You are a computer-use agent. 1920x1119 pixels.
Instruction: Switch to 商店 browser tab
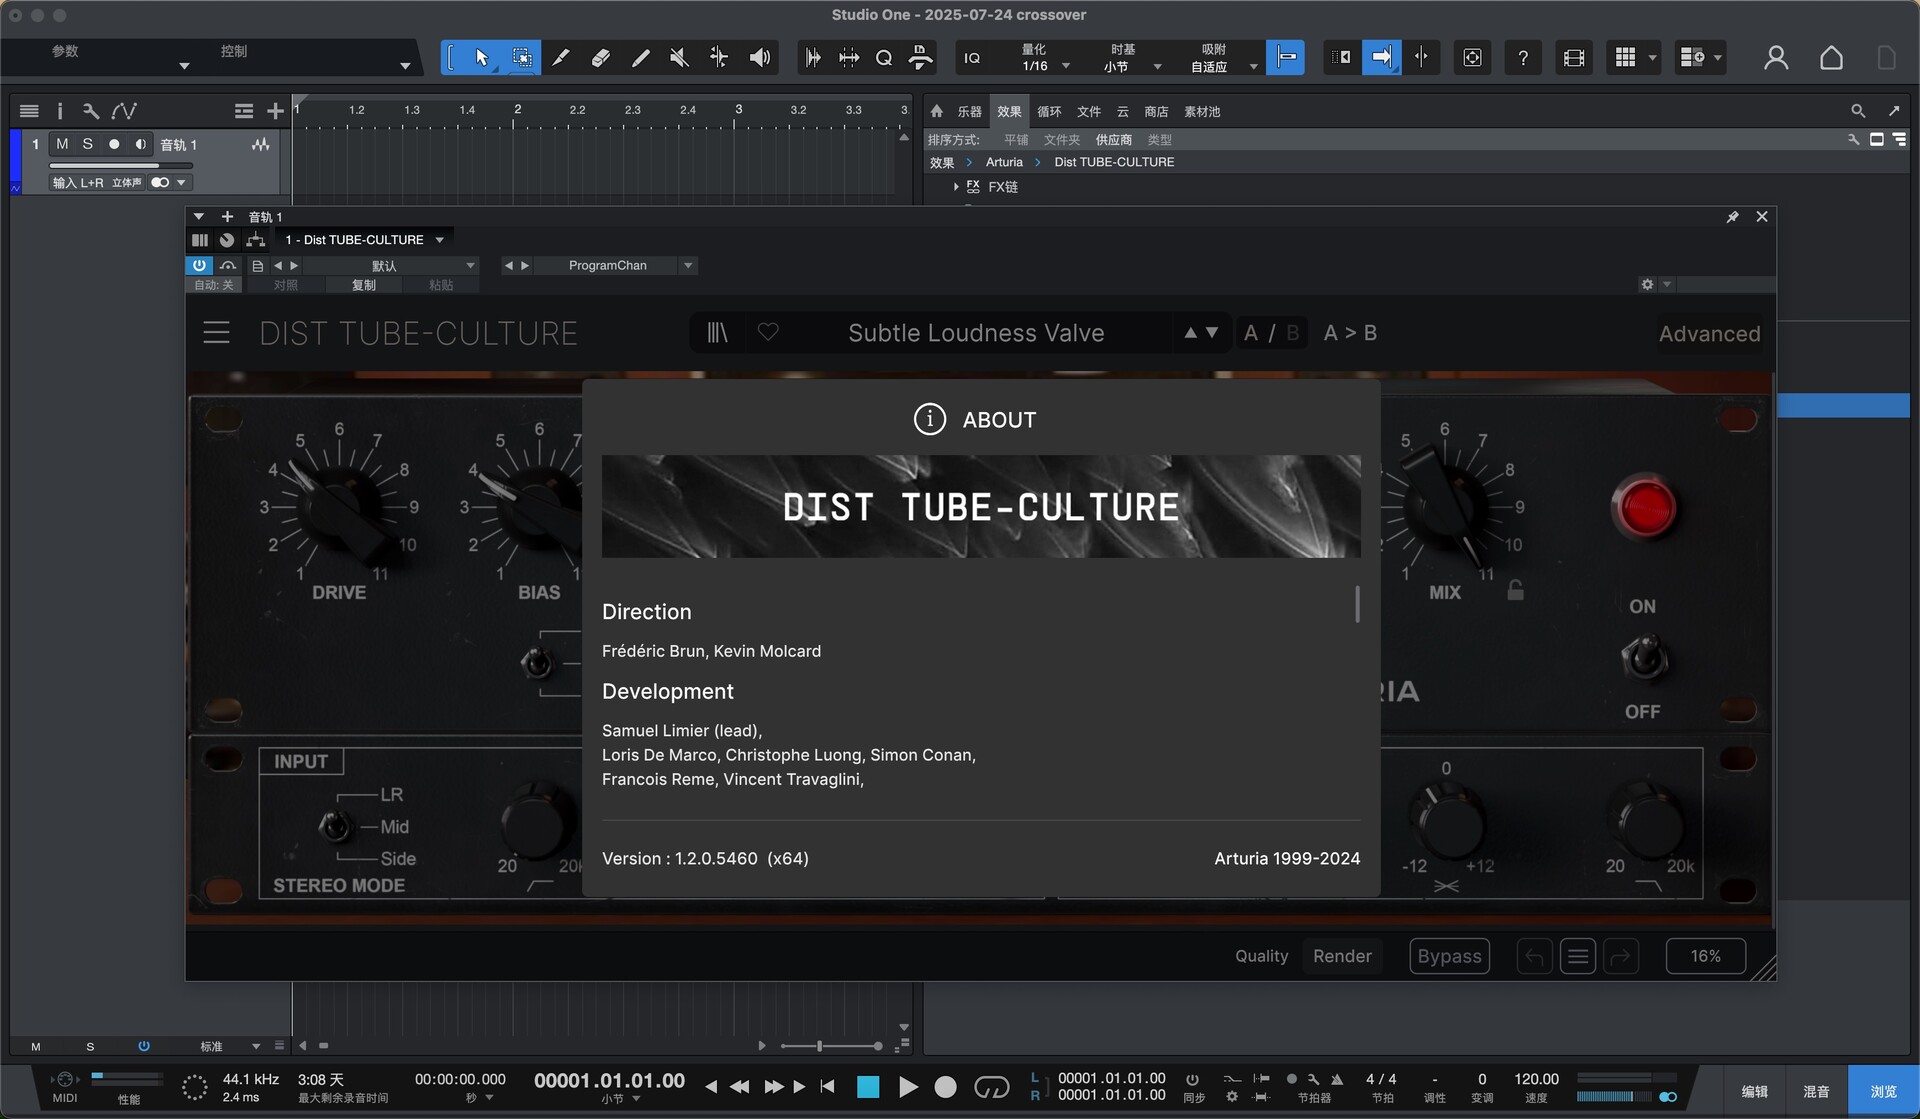(x=1156, y=112)
